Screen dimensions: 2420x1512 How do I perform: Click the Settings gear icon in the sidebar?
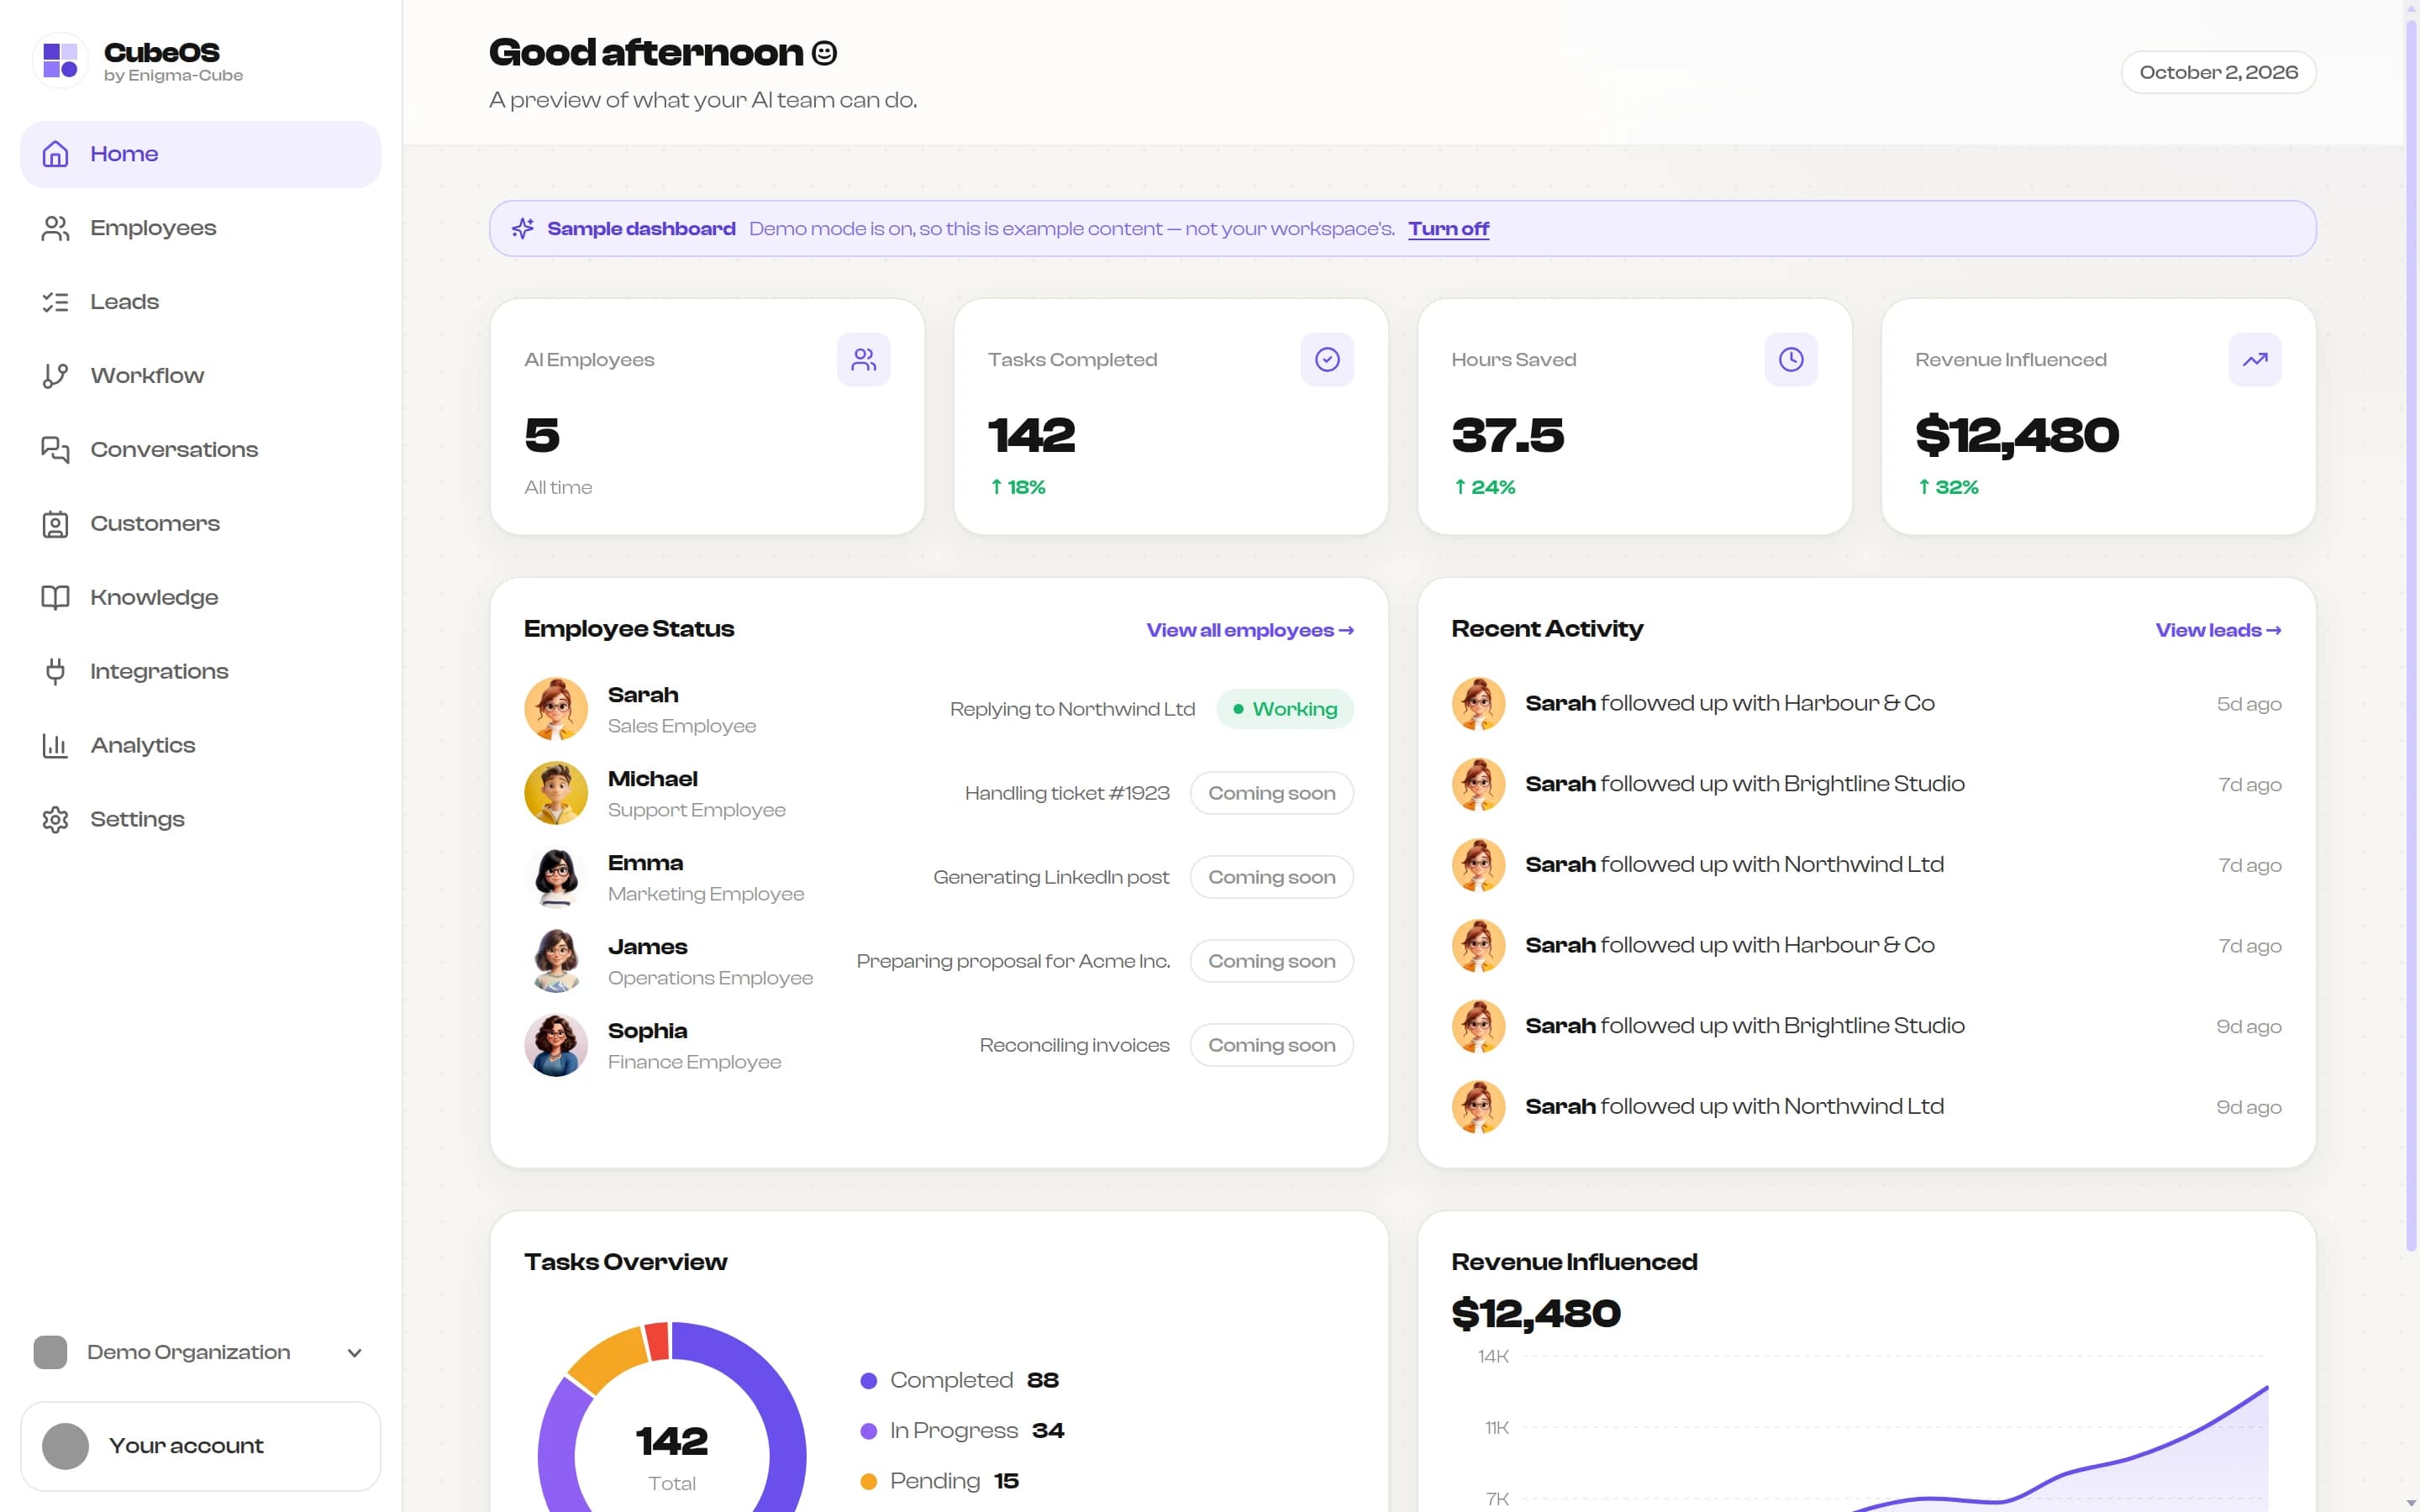(x=55, y=820)
